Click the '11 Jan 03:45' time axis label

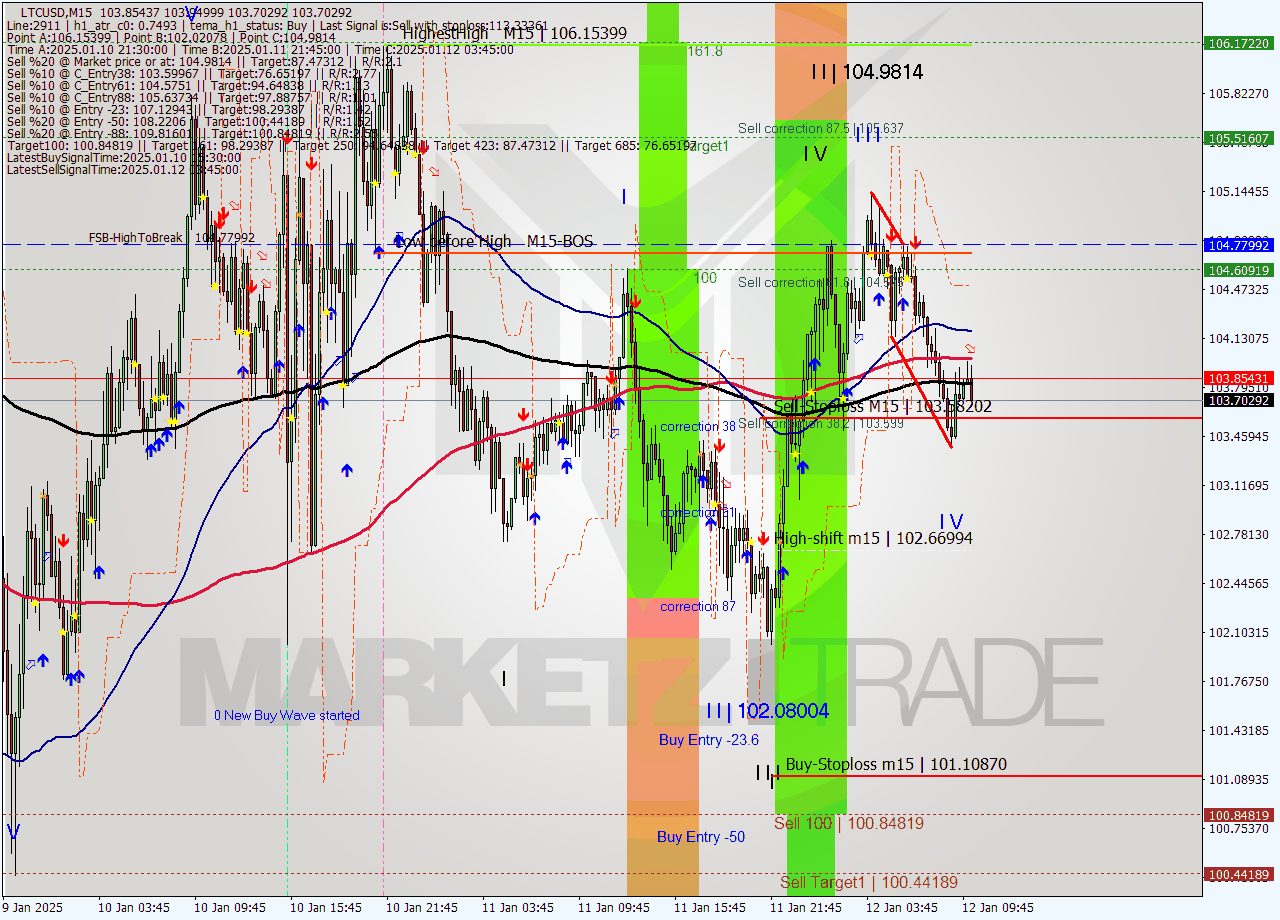[x=518, y=908]
